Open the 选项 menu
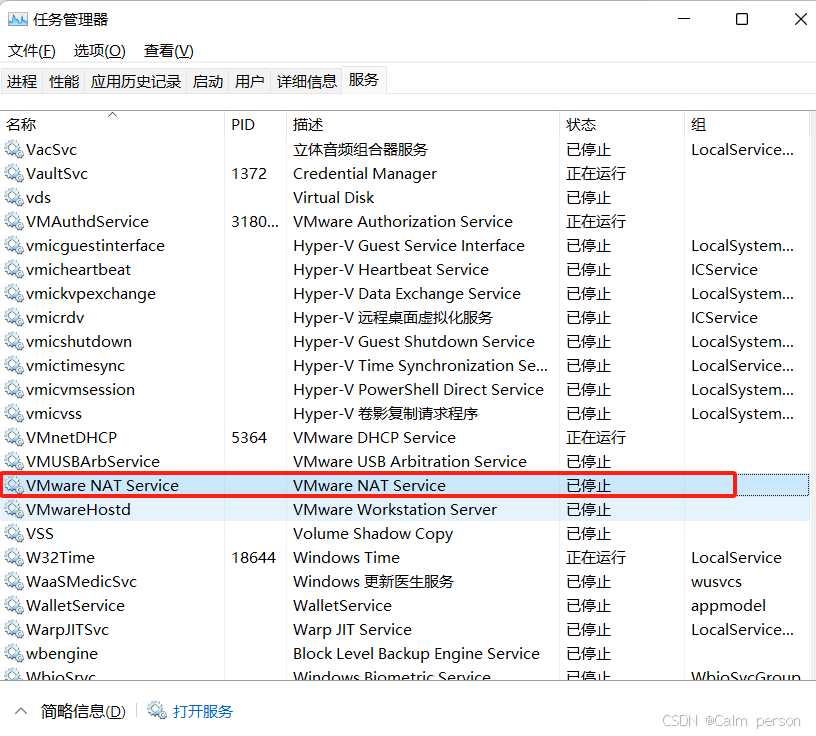The height and width of the screenshot is (736, 816). tap(99, 50)
